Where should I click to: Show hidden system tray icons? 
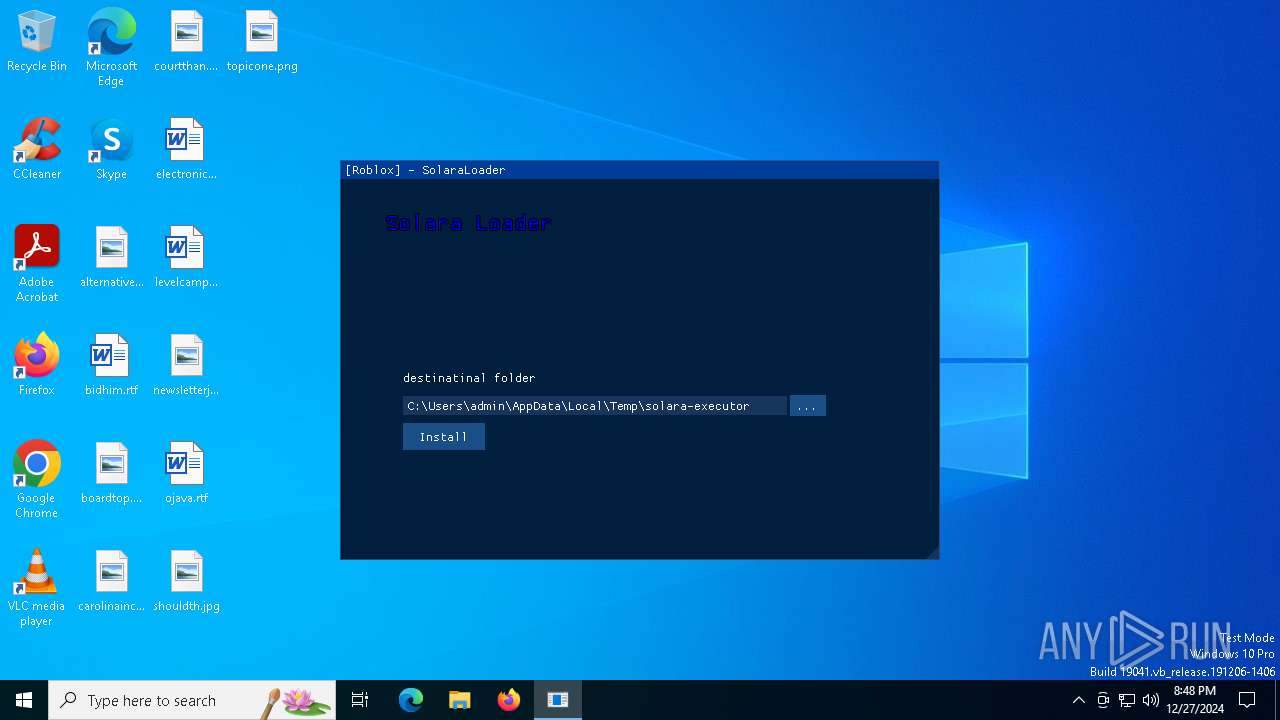[x=1078, y=700]
